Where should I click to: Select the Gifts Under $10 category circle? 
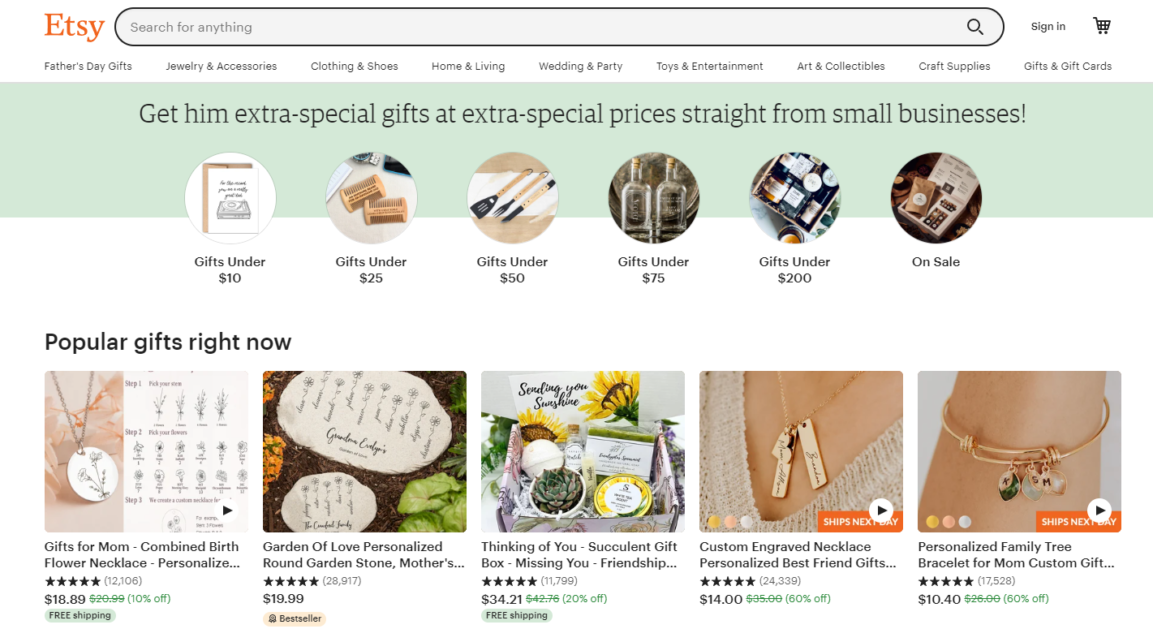pyautogui.click(x=230, y=197)
